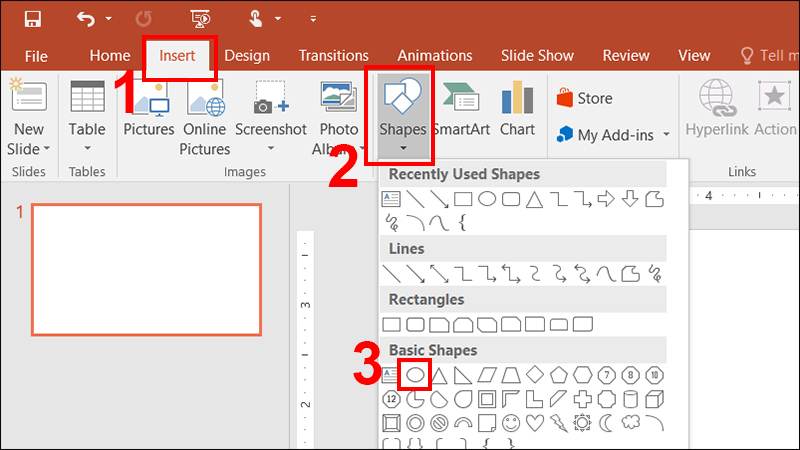Viewport: 800px width, 450px height.
Task: Insert a Chart
Action: (517, 110)
